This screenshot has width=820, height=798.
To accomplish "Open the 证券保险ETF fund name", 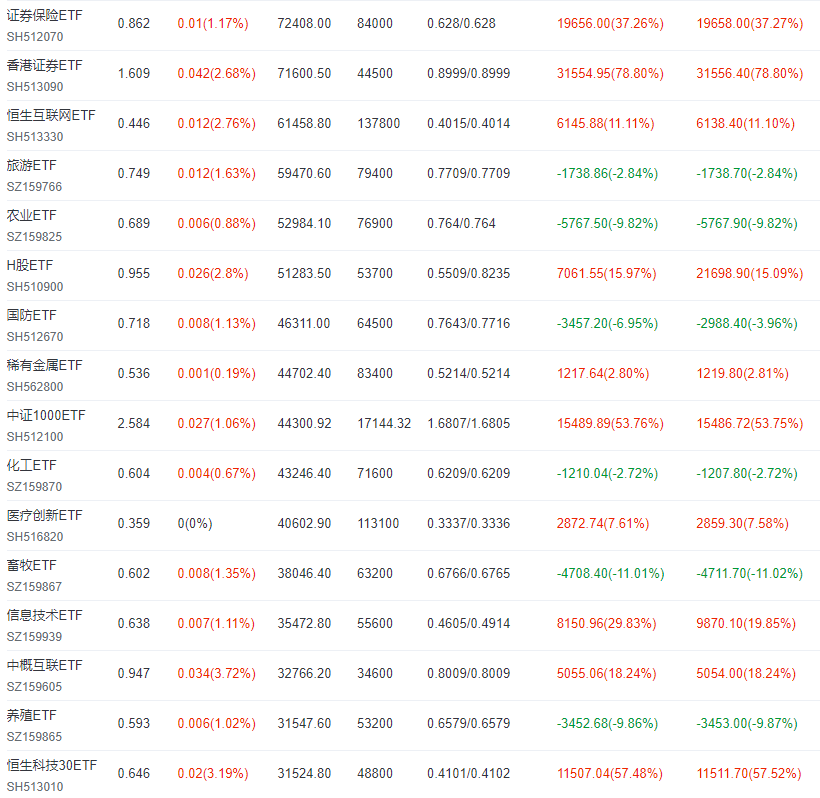I will coord(44,16).
